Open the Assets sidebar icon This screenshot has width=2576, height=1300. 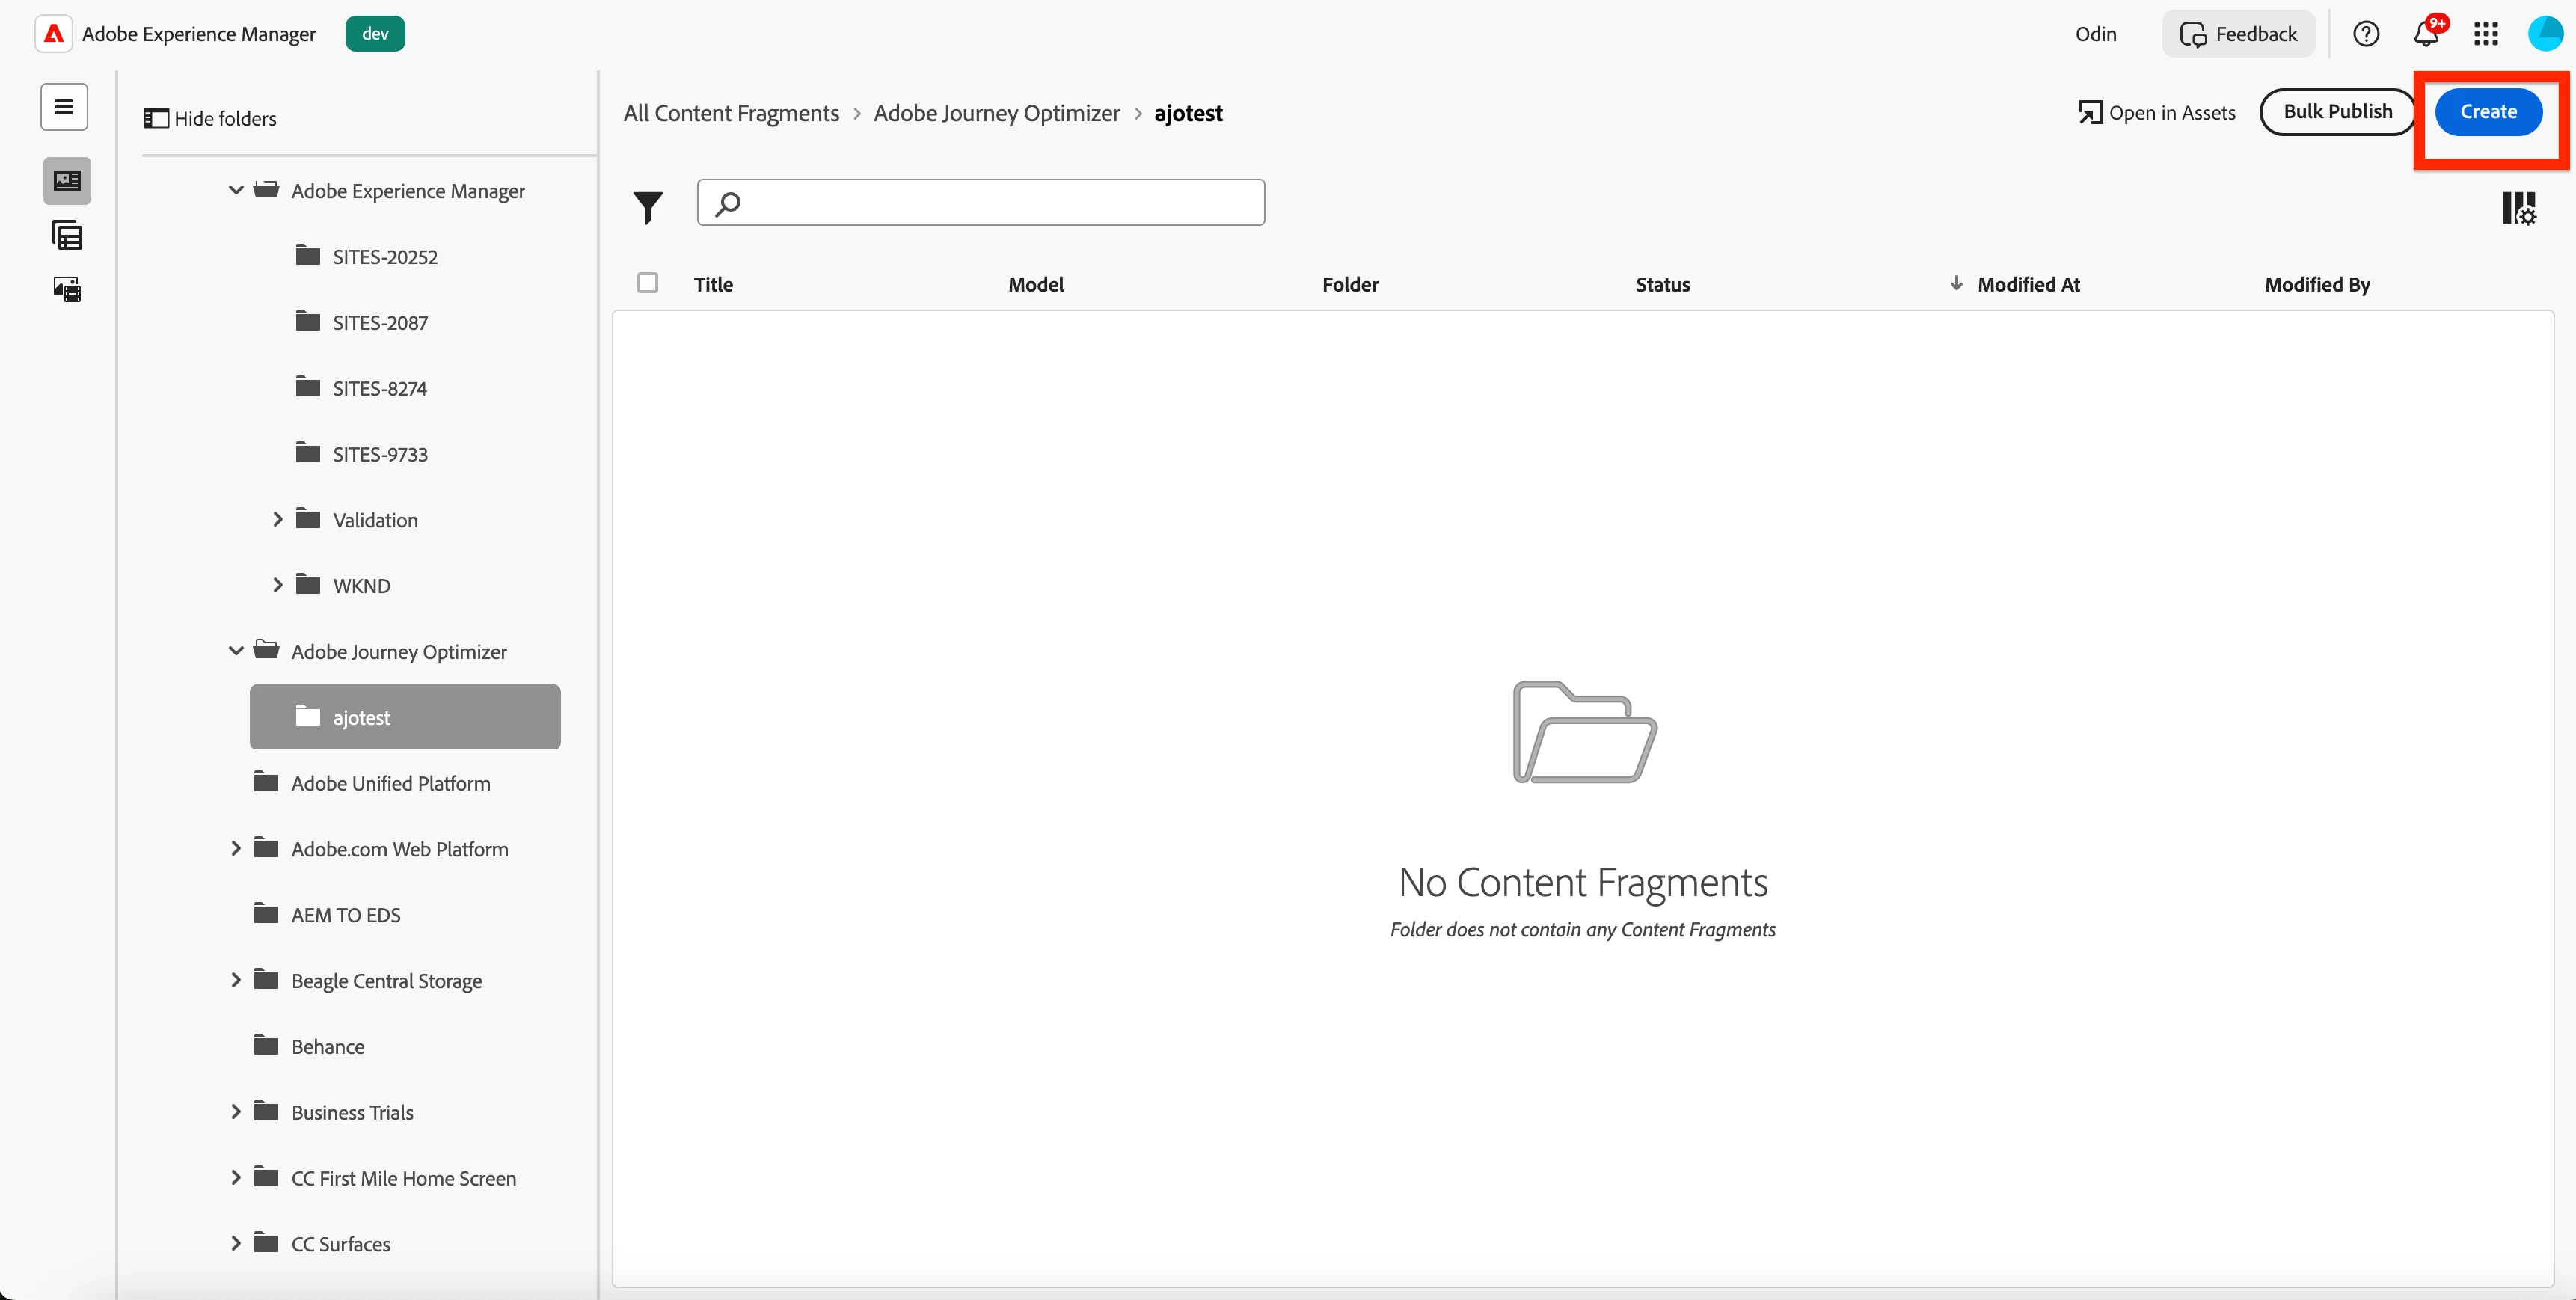click(67, 290)
